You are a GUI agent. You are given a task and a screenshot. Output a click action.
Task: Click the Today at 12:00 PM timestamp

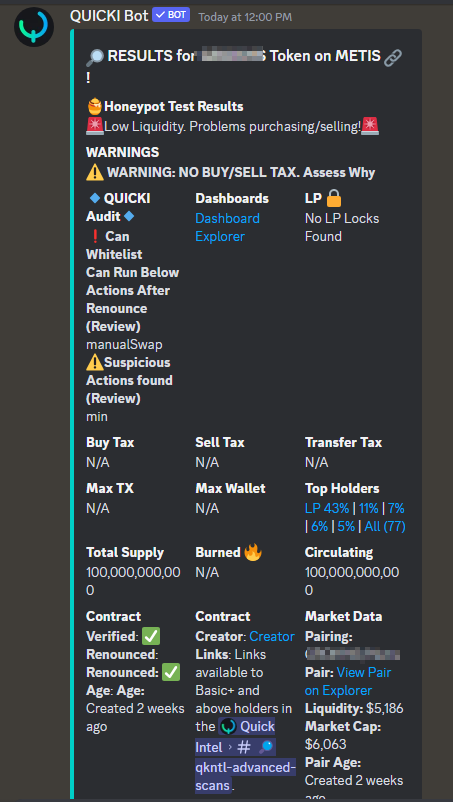[x=245, y=17]
